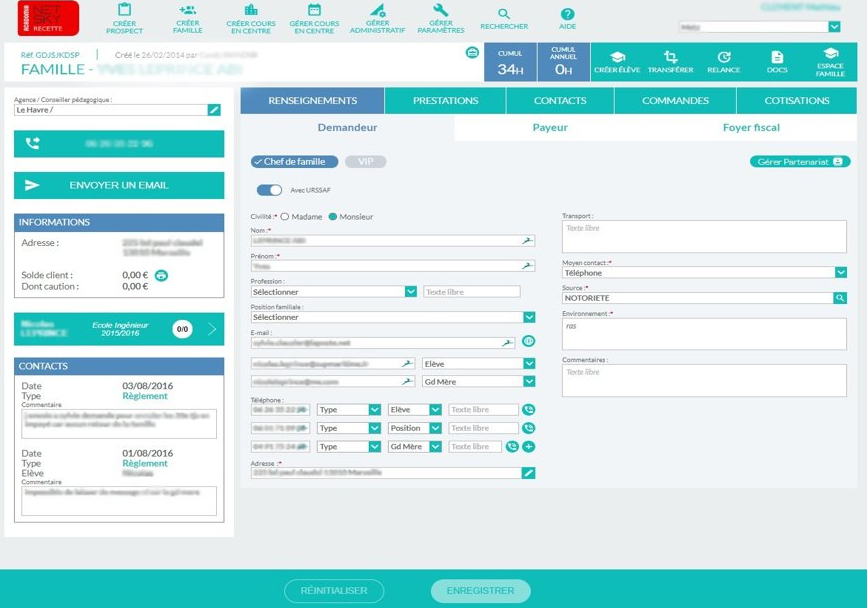
Task: Click the Cumul 34H counter
Action: (x=510, y=62)
